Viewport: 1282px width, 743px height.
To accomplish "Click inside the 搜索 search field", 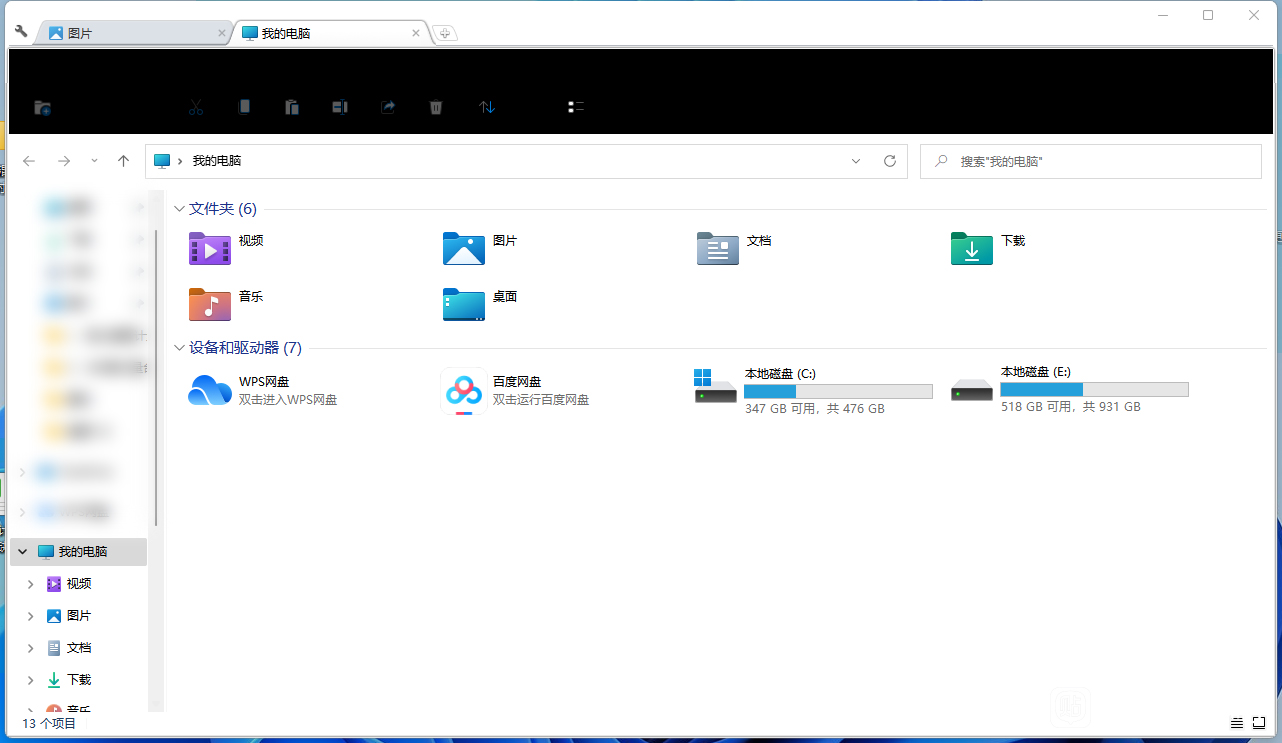I will [x=1090, y=161].
